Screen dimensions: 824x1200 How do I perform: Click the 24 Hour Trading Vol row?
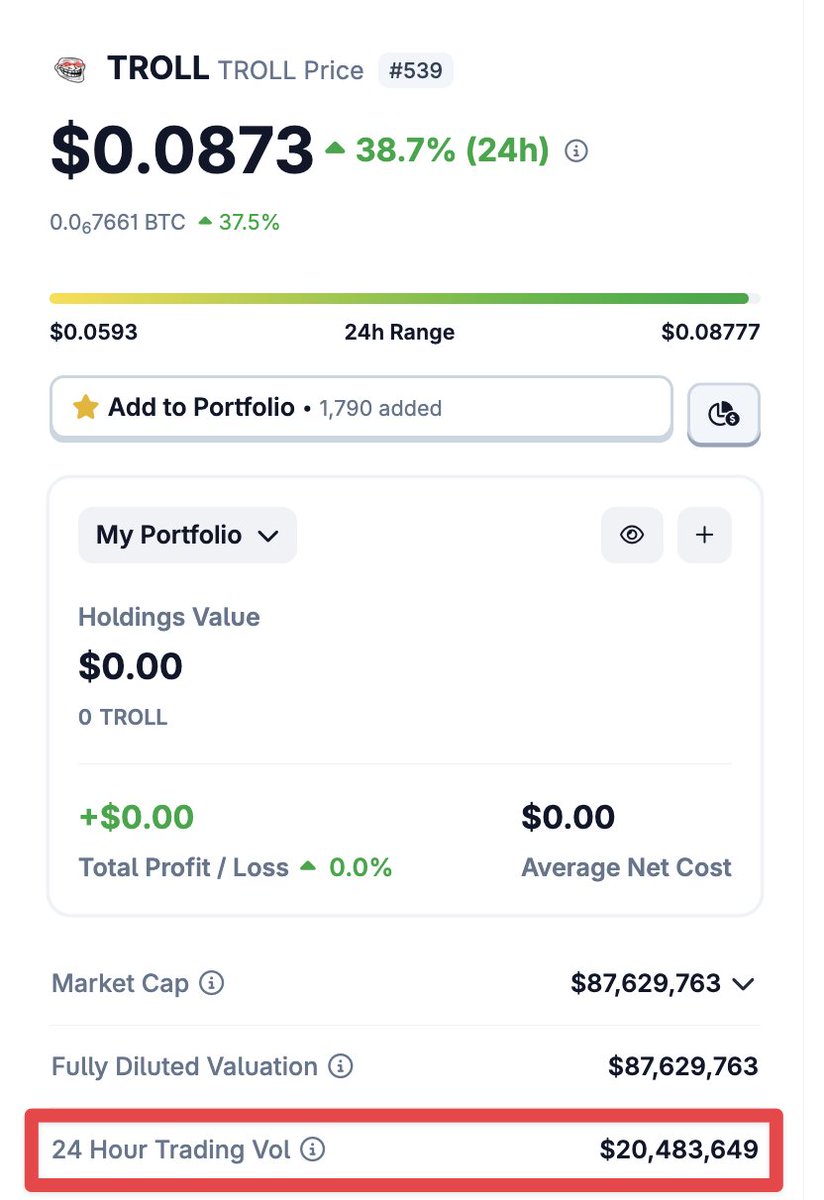click(405, 1150)
